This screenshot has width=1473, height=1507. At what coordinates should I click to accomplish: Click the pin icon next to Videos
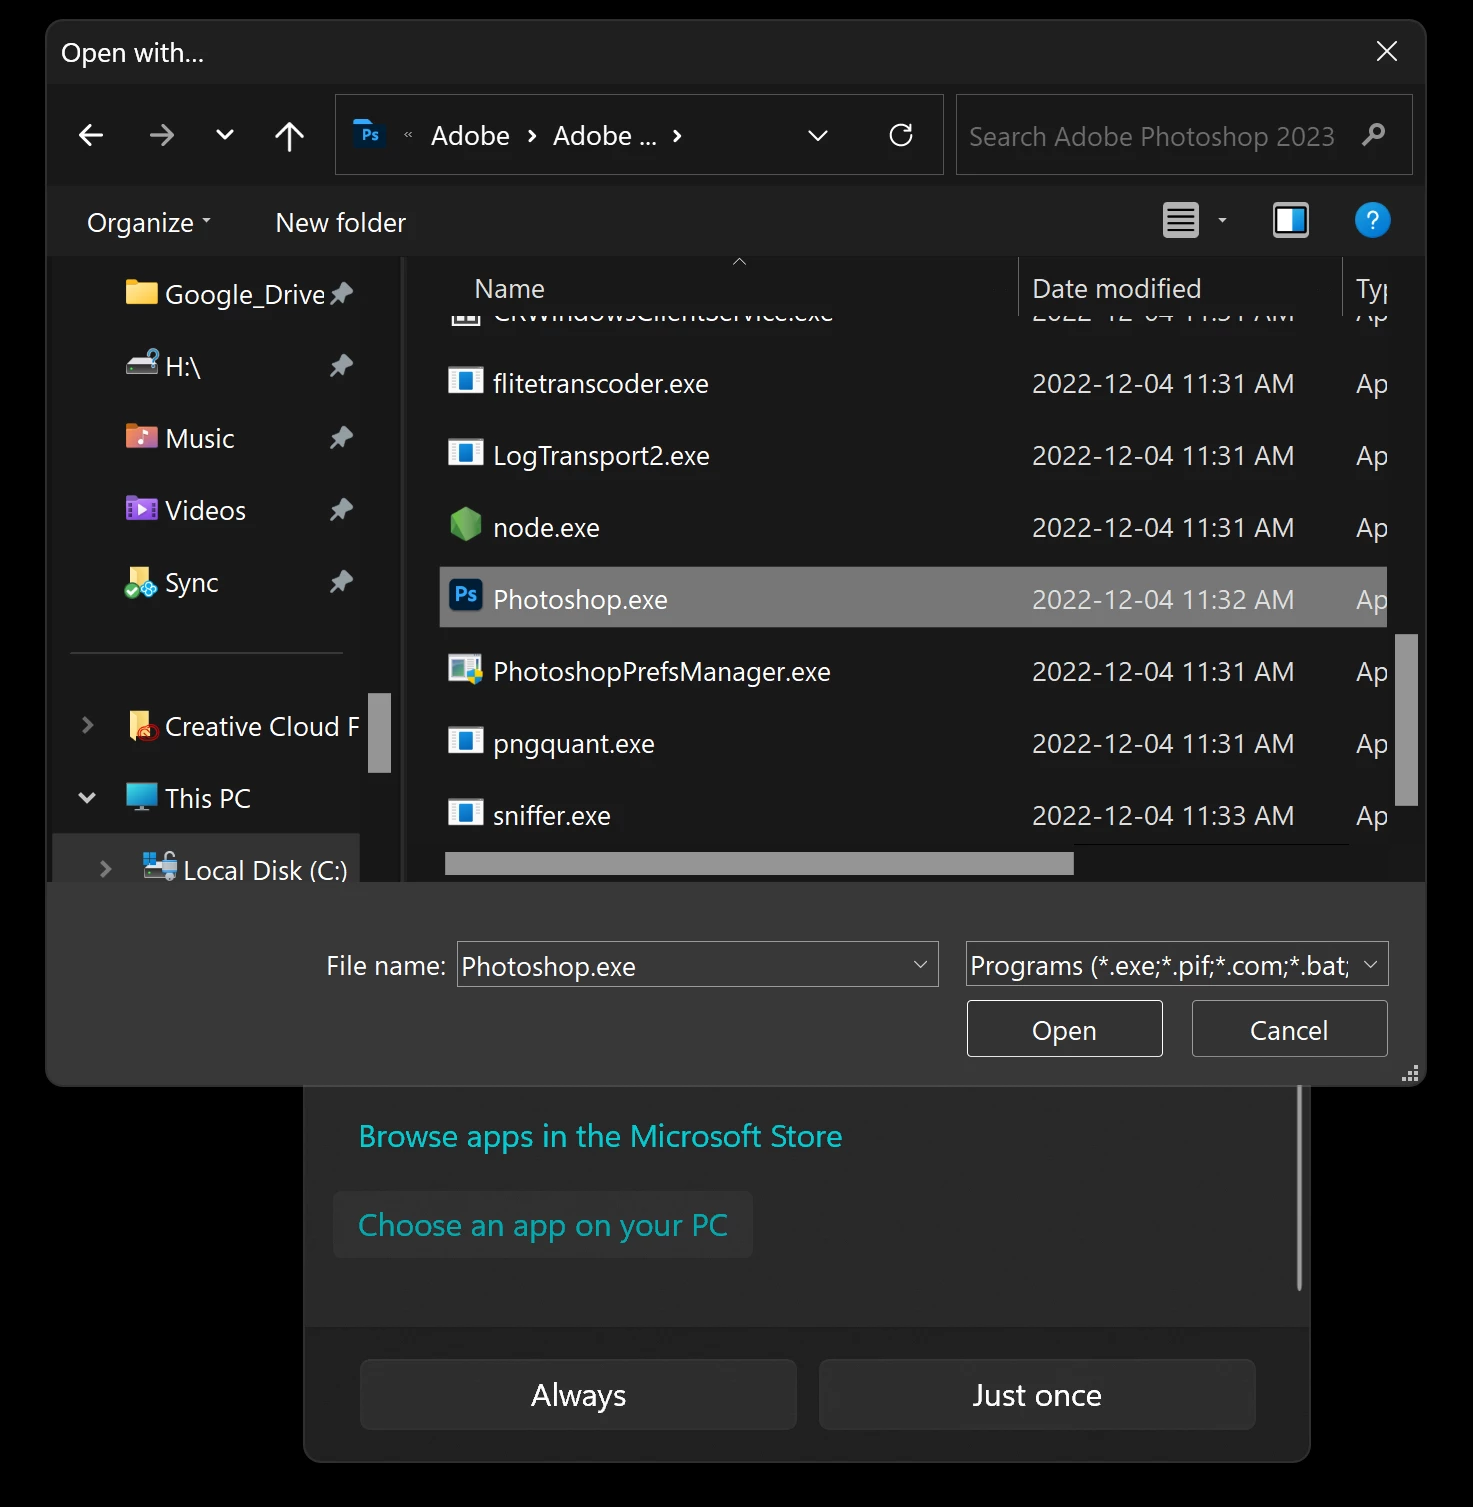[x=341, y=510]
